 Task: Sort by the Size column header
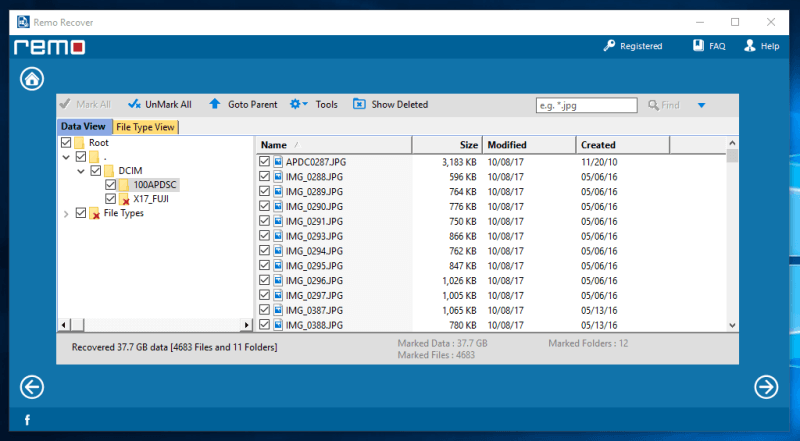(447, 145)
